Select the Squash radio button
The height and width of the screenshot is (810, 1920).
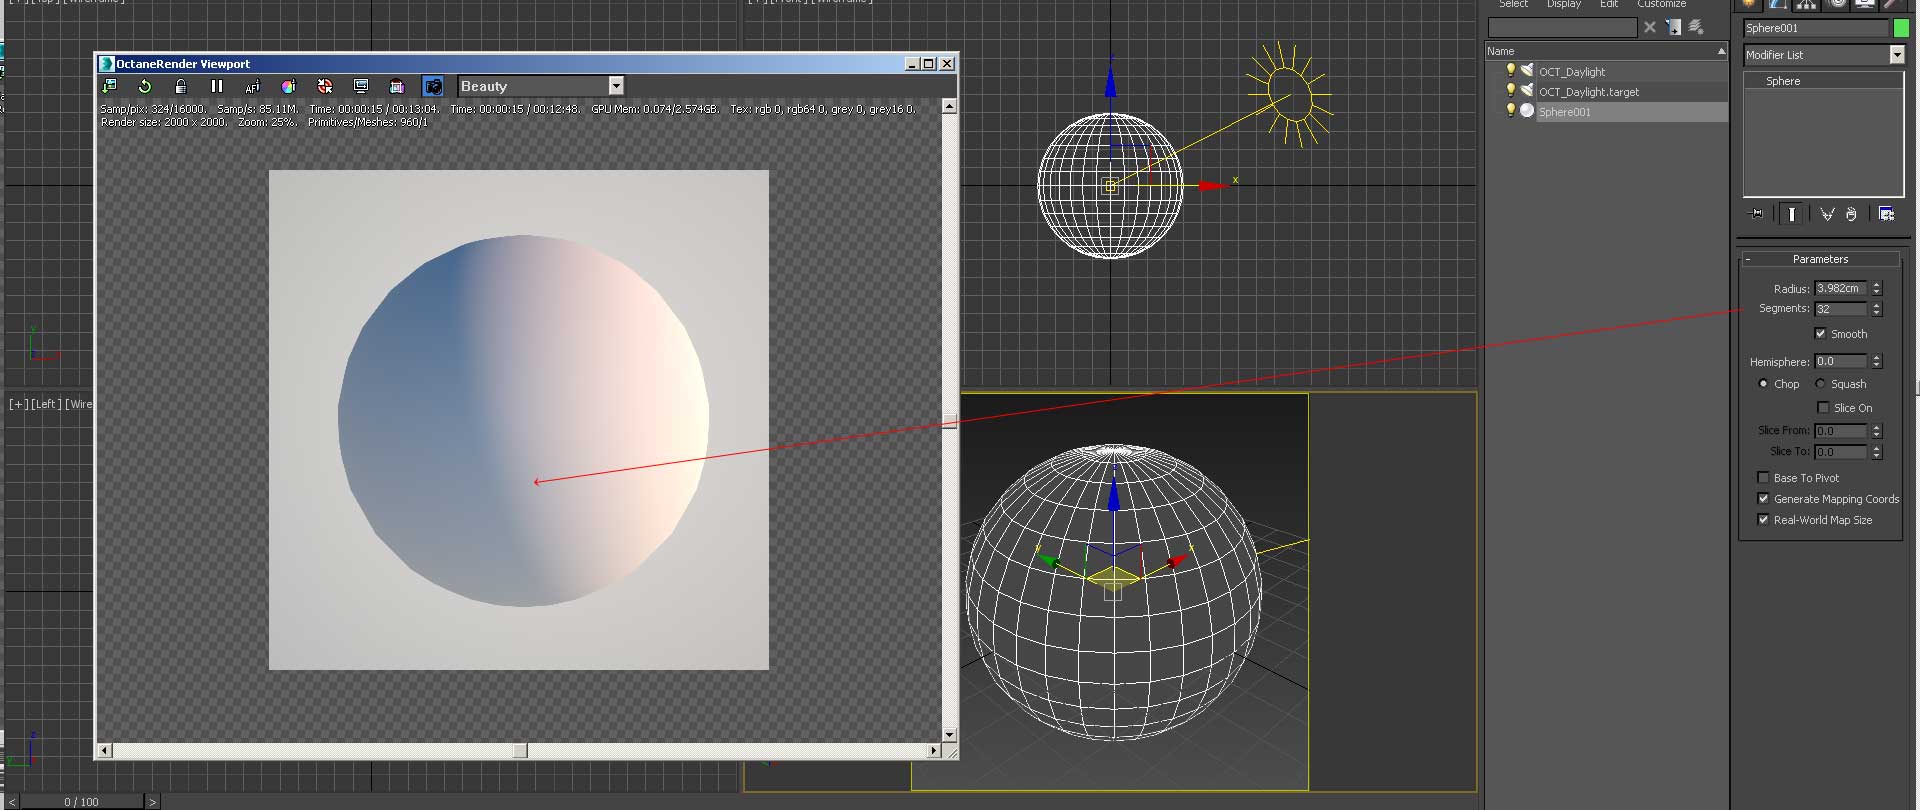pyautogui.click(x=1820, y=384)
